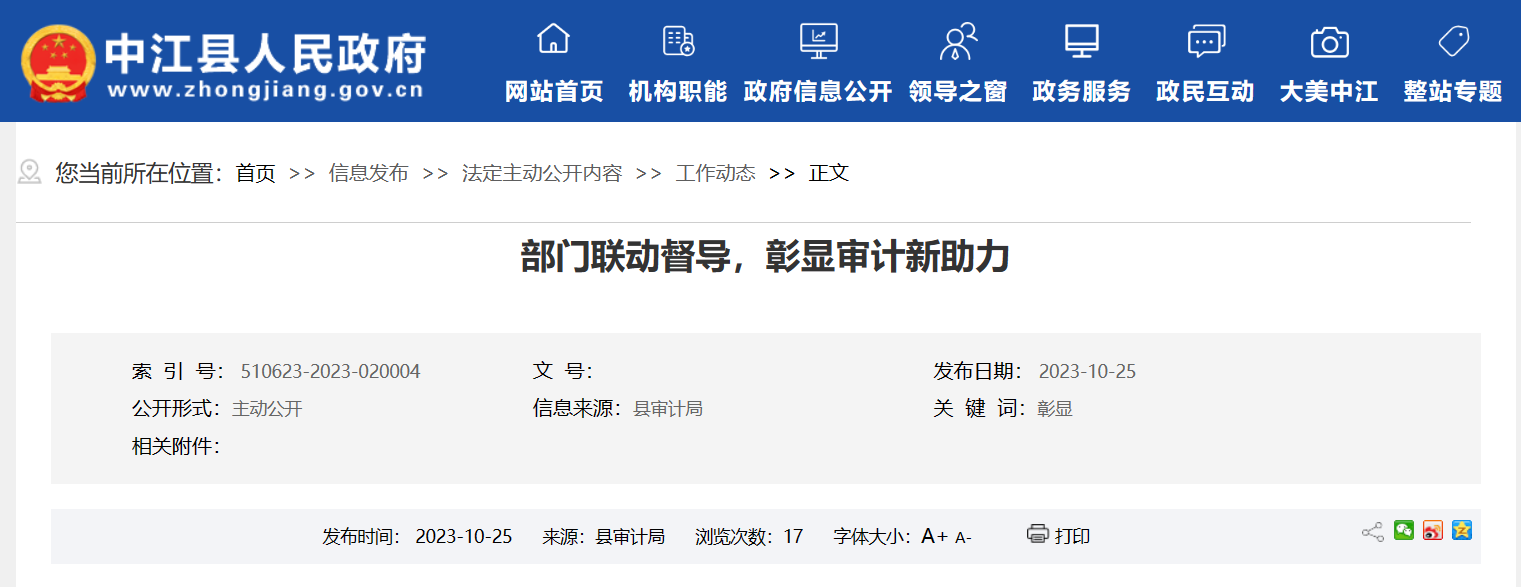Share article to Sina Weibo
This screenshot has width=1521, height=587.
(1433, 531)
